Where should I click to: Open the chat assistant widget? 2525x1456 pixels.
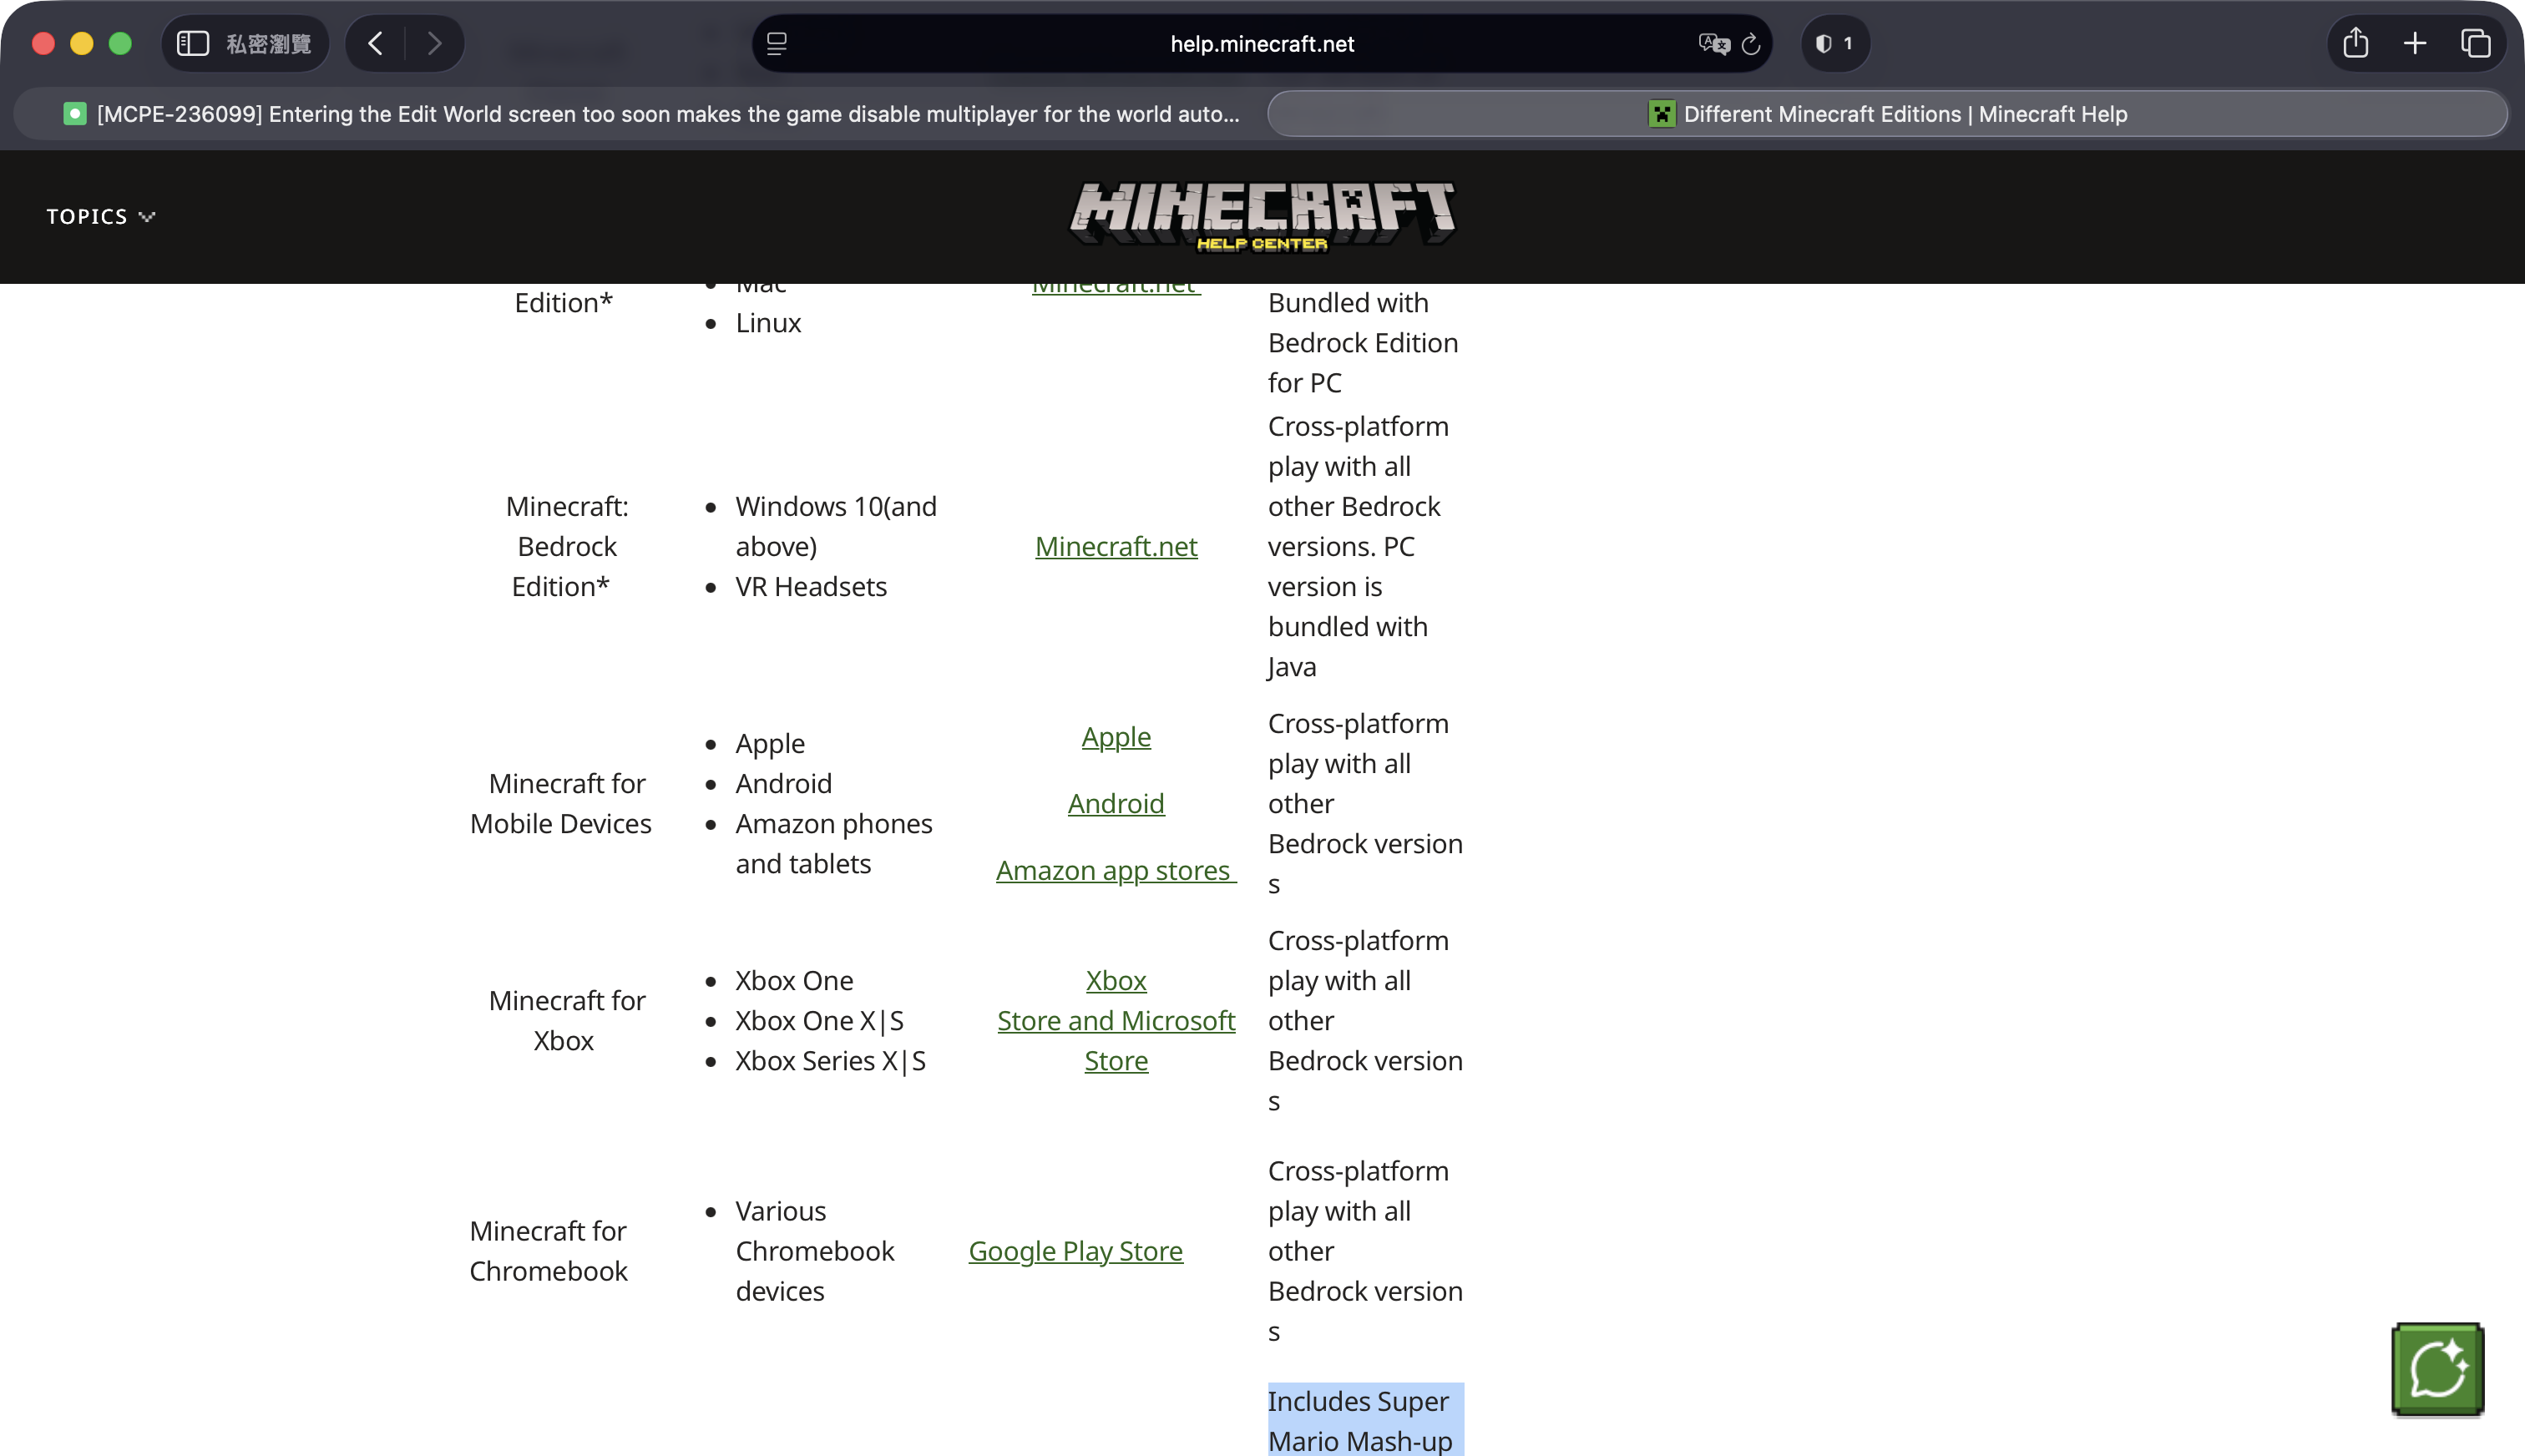point(2437,1369)
